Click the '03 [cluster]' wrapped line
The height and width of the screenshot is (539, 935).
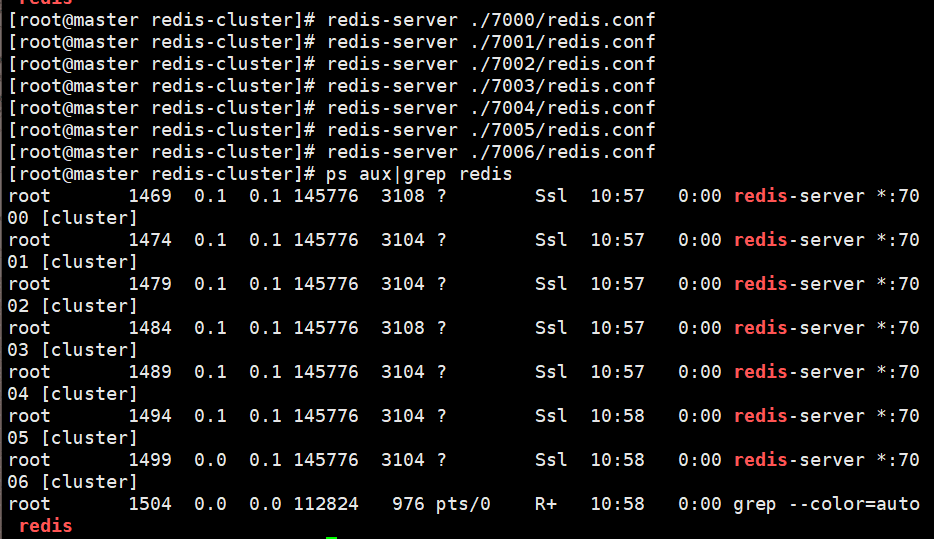pyautogui.click(x=72, y=351)
